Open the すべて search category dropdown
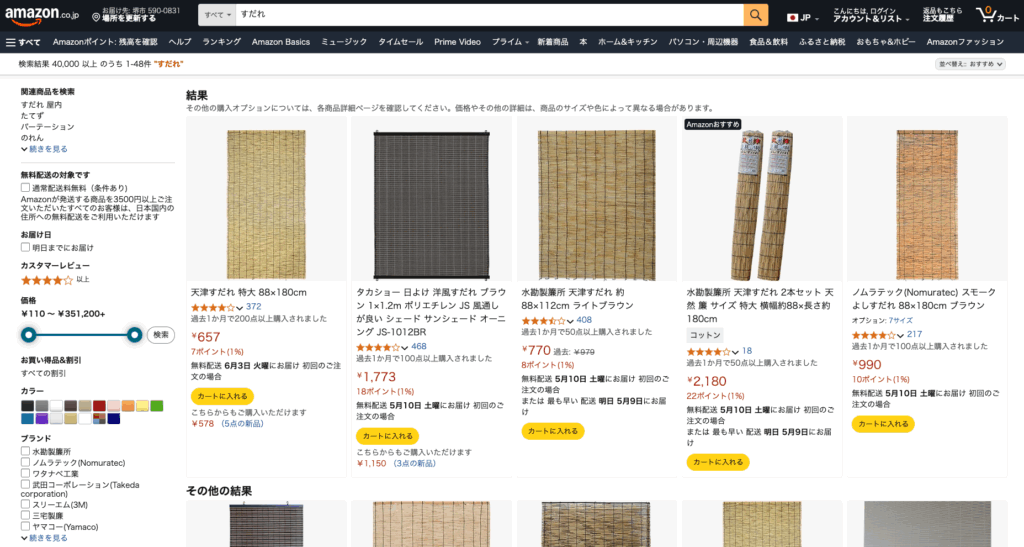 pos(217,15)
